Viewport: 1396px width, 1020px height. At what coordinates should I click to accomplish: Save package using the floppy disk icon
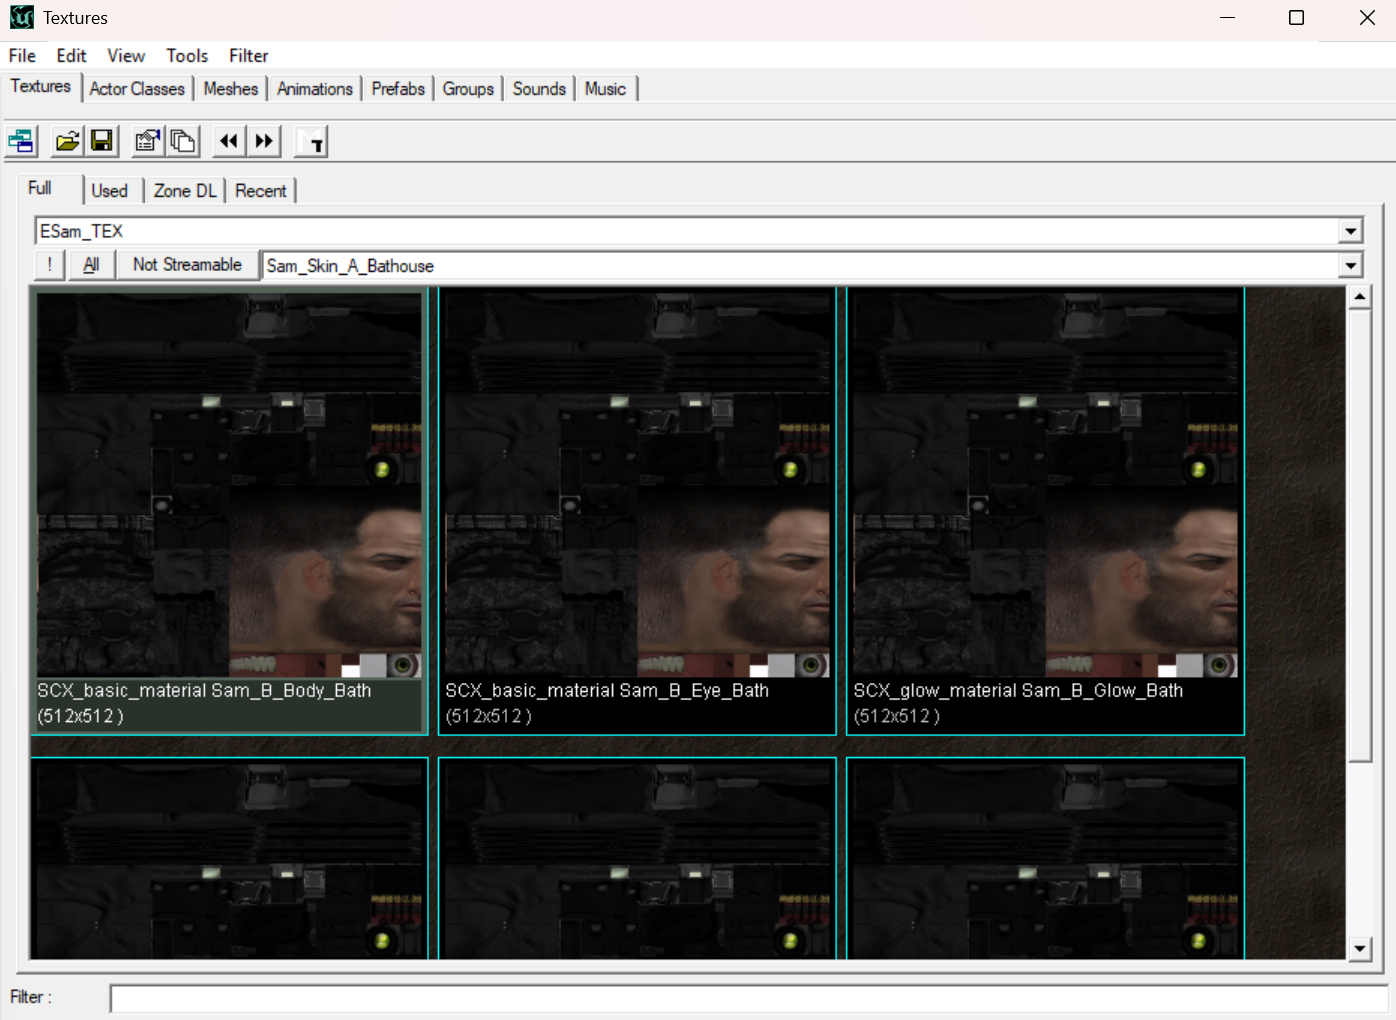(102, 141)
